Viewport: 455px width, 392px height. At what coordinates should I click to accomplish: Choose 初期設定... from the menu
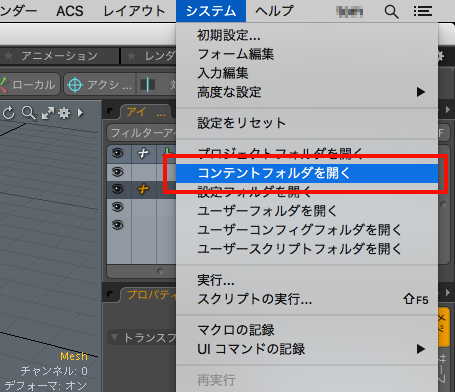tap(307, 35)
